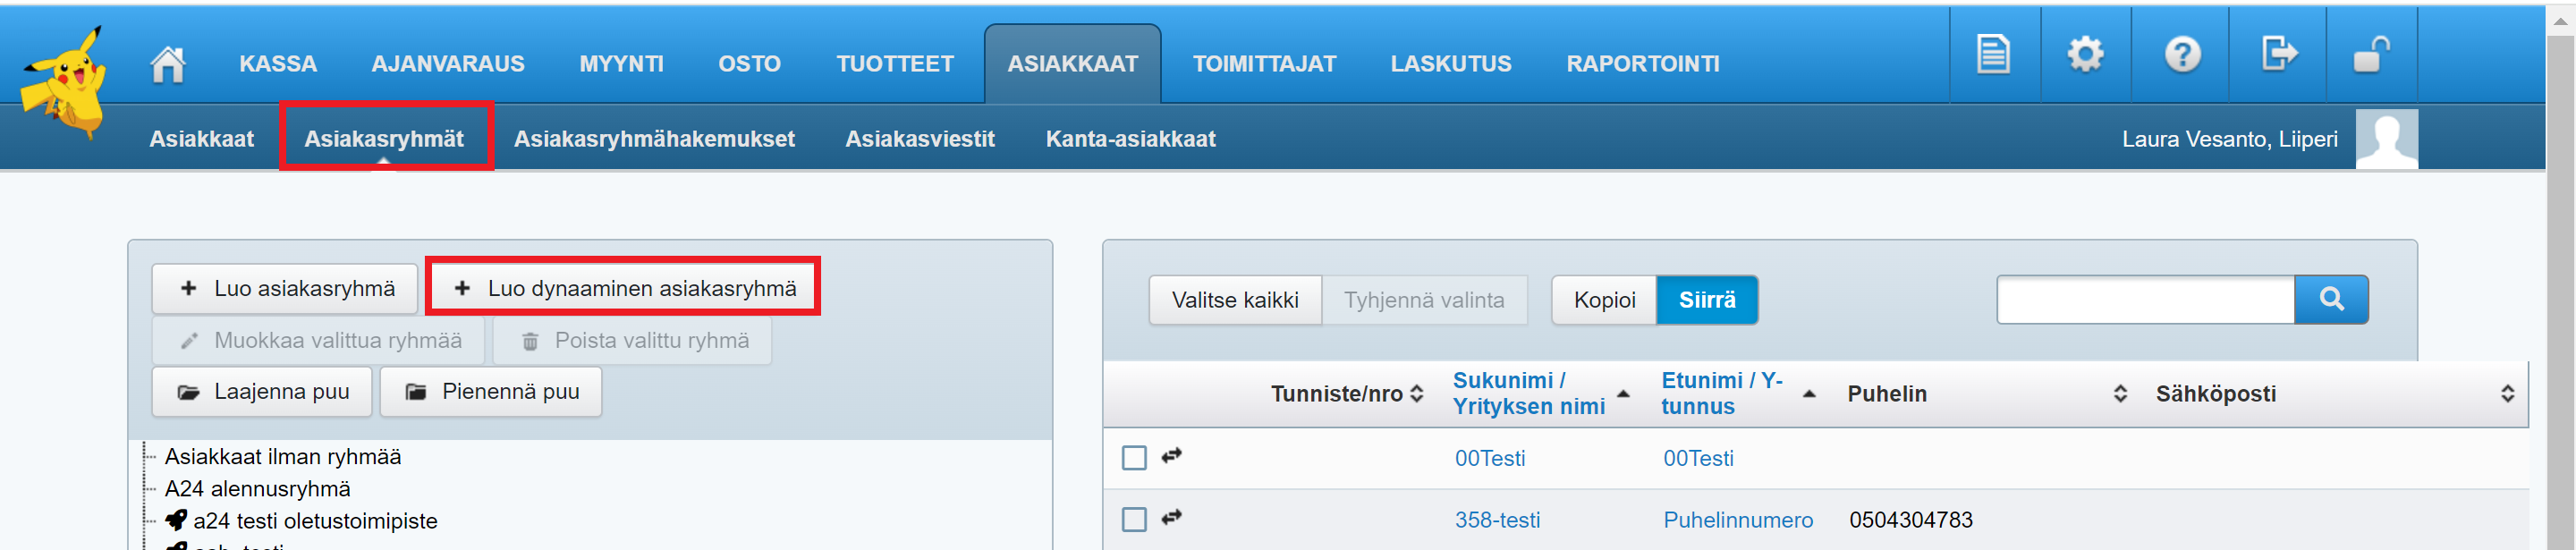The width and height of the screenshot is (2576, 550).
Task: Sort by Puhelin column arrows
Action: pos(2119,394)
